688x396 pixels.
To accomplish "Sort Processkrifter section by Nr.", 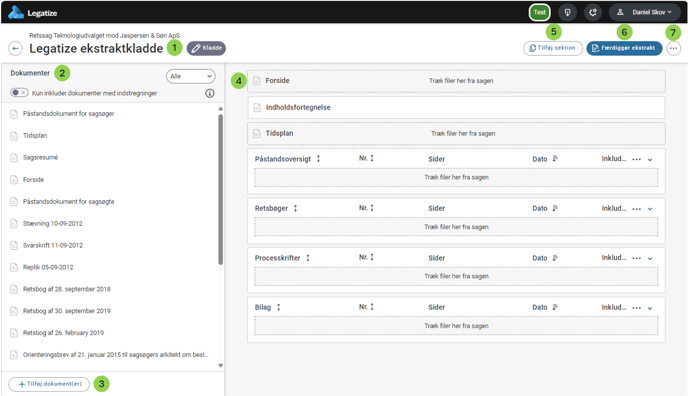I will pos(366,257).
